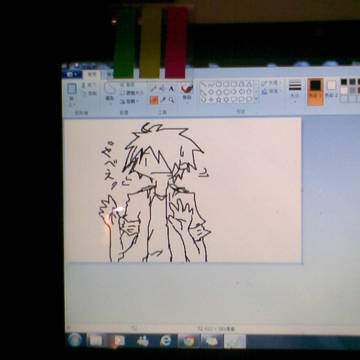This screenshot has height=360, width=360.
Task: Expand the Shapes gallery more arrow
Action: (257, 99)
